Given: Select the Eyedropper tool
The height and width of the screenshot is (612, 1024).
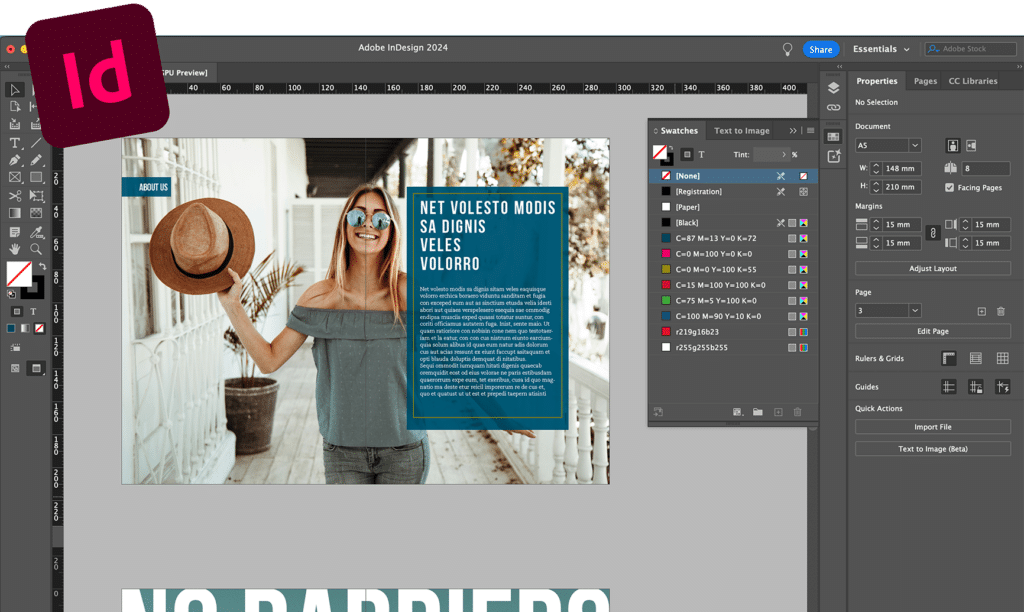Looking at the screenshot, I should 36,232.
